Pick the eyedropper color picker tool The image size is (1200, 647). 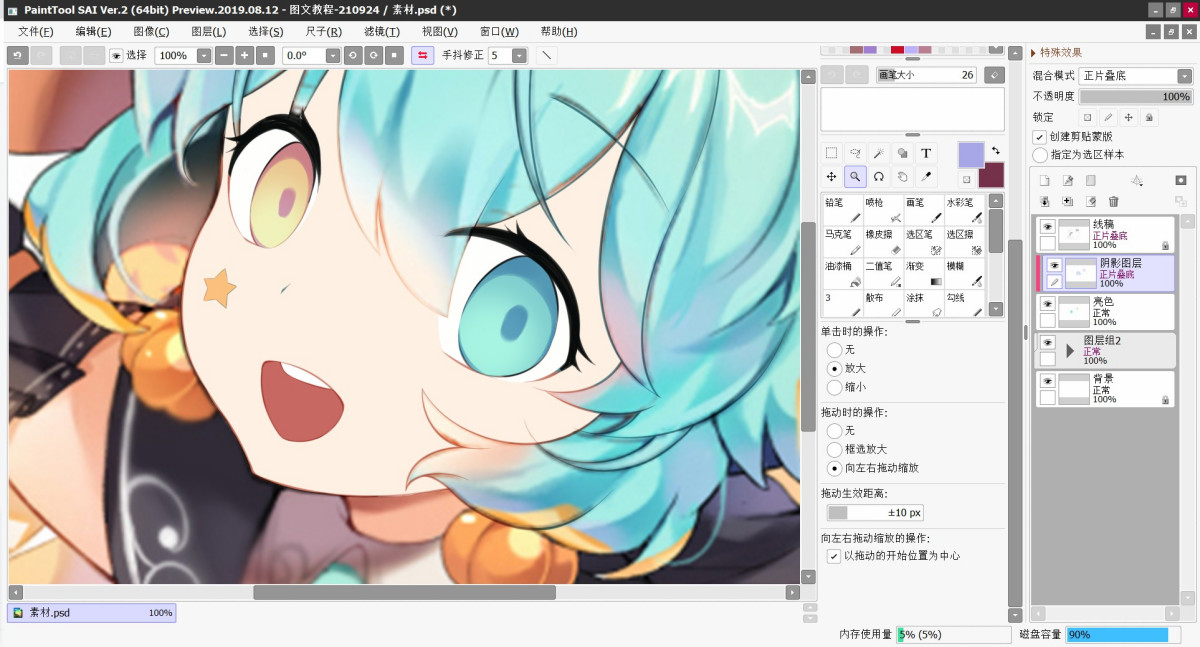click(x=926, y=177)
